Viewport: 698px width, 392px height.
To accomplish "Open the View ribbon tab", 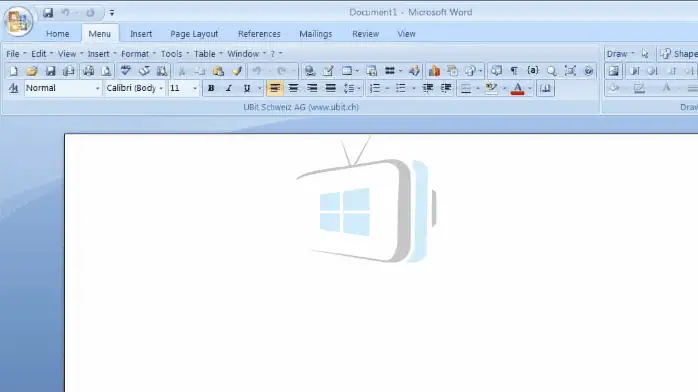I will tap(406, 34).
